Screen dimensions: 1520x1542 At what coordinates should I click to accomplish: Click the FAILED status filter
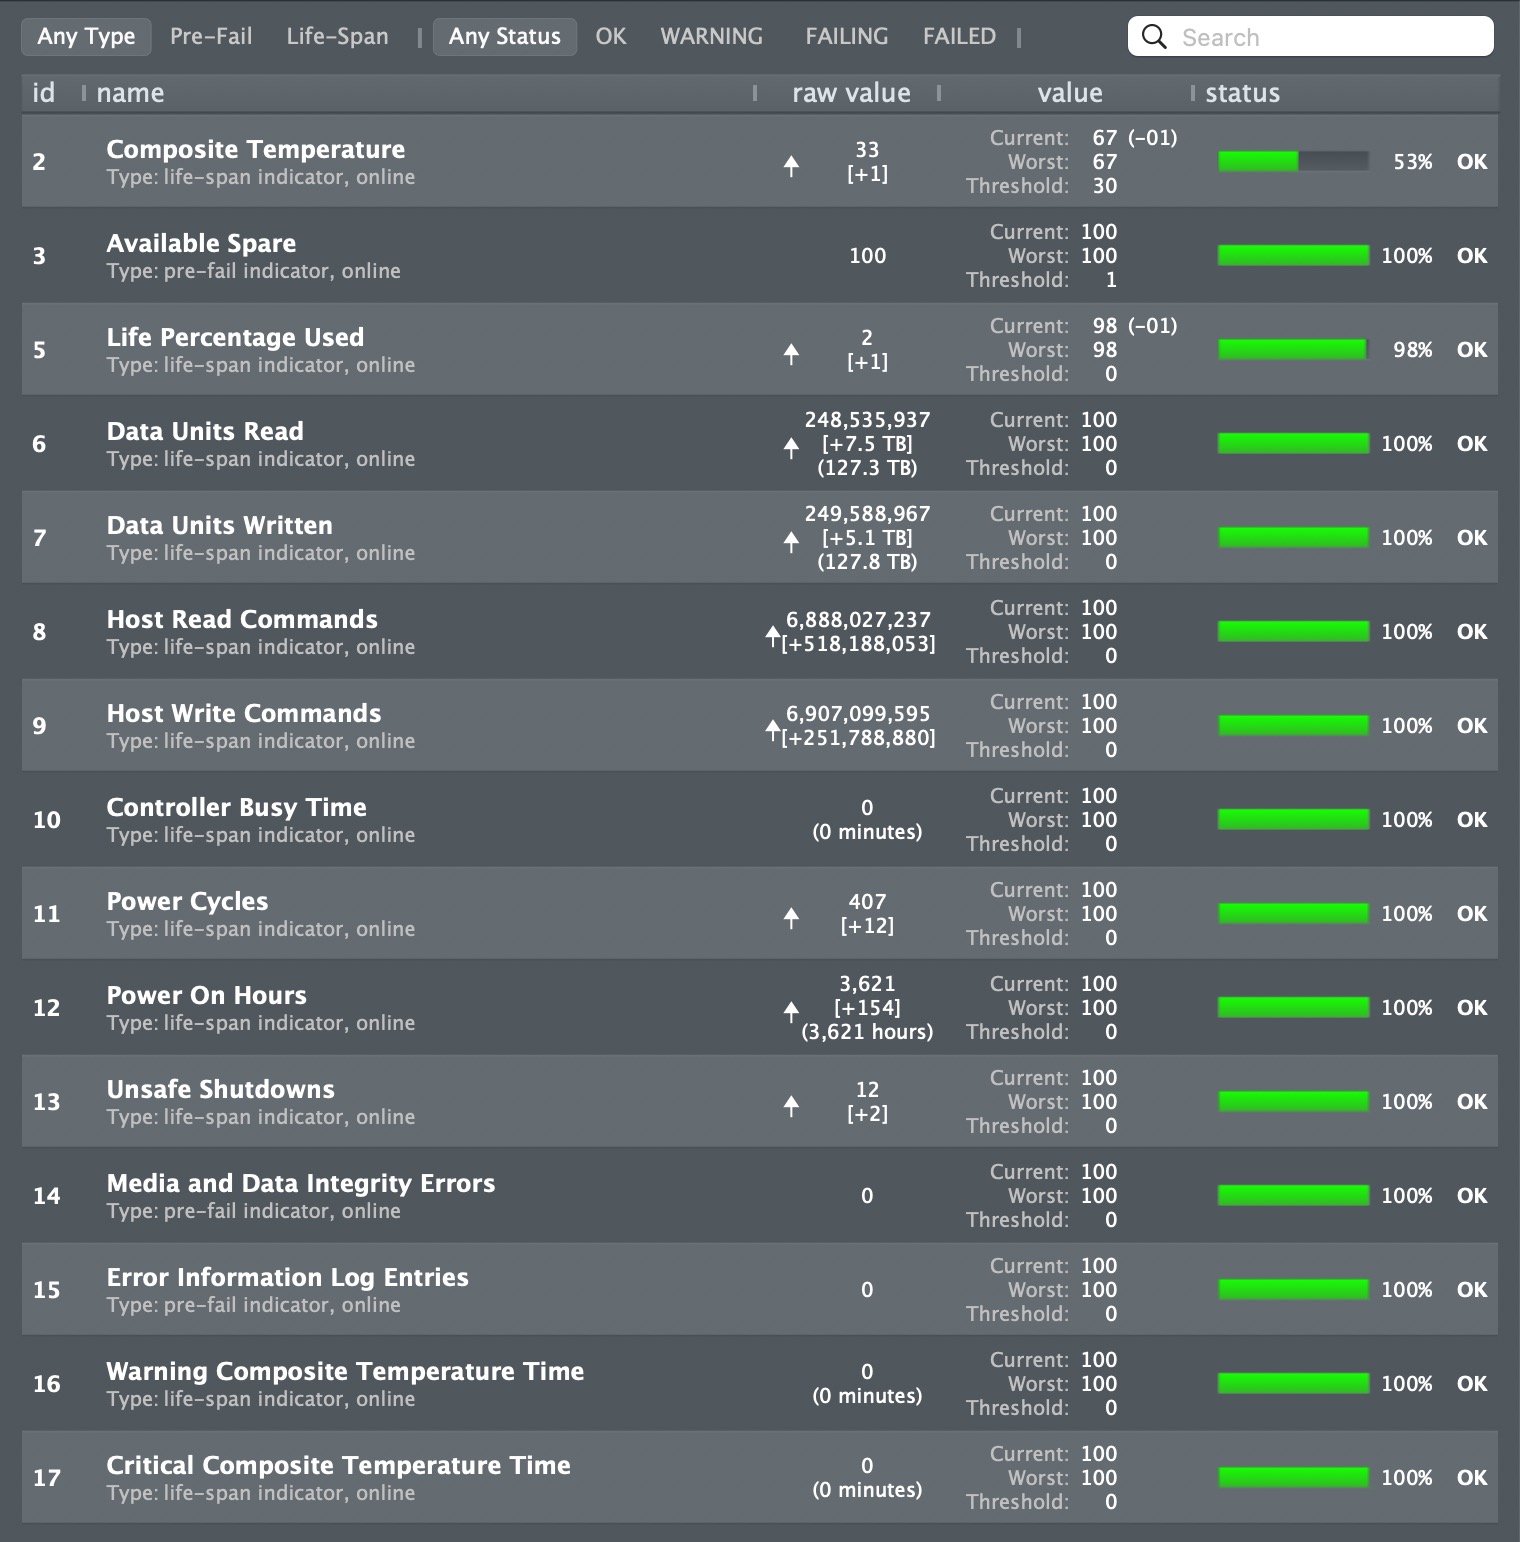point(959,37)
